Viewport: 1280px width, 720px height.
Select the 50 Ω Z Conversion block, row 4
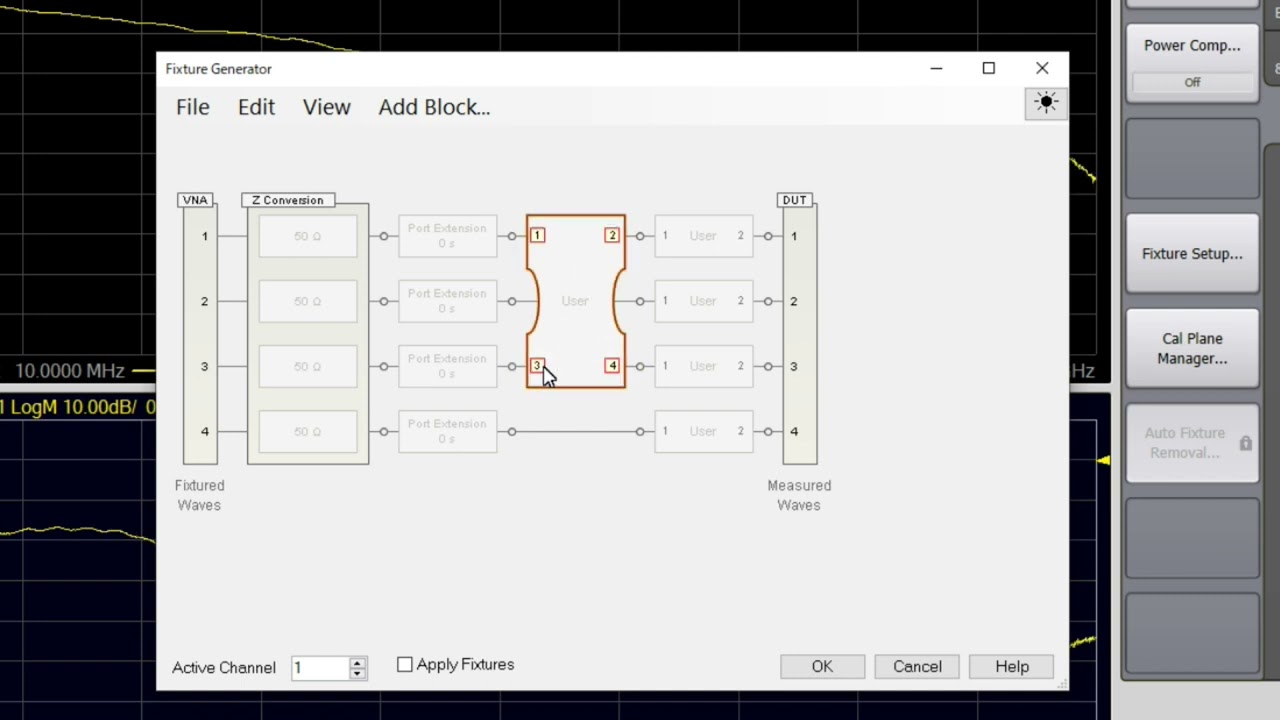(x=308, y=431)
